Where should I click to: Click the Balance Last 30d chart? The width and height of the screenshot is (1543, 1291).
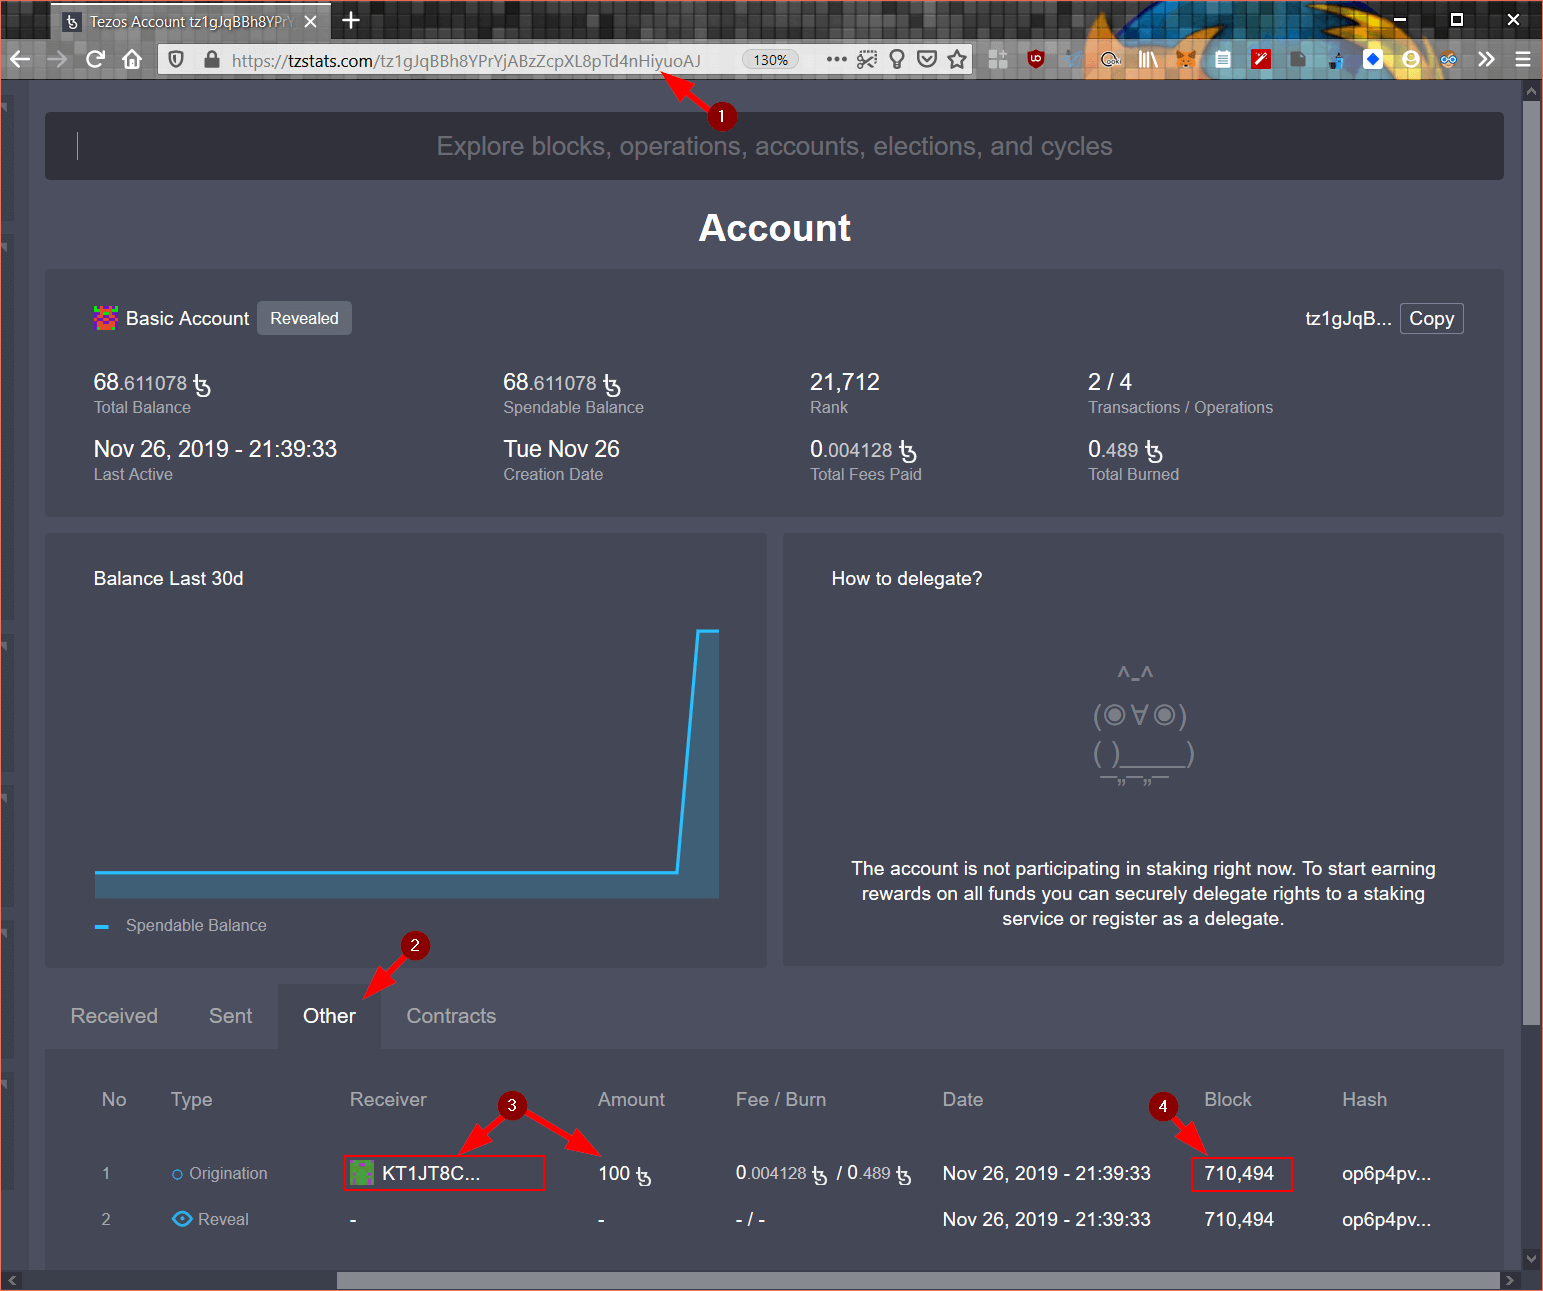pos(406,763)
